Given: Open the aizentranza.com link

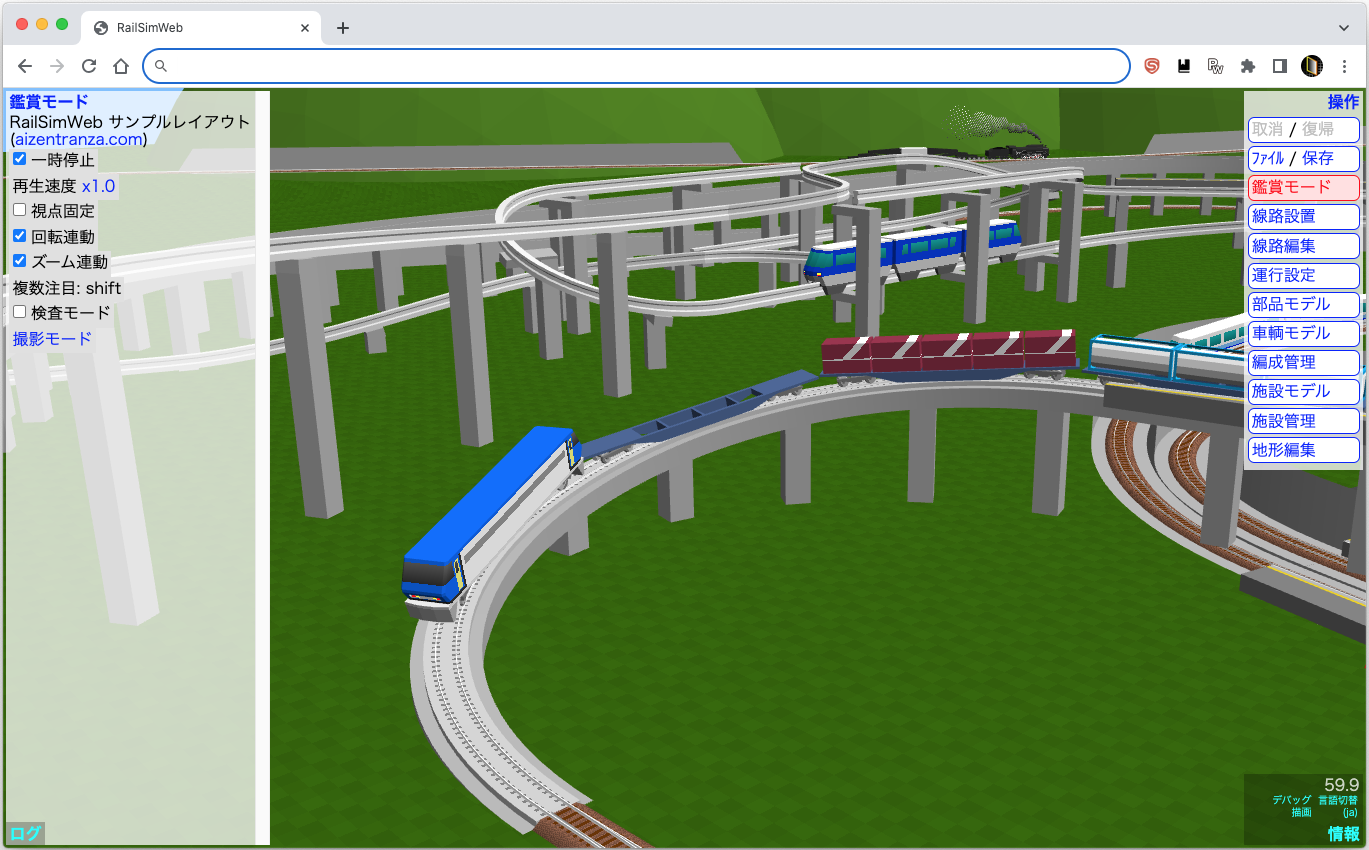Looking at the screenshot, I should (79, 140).
